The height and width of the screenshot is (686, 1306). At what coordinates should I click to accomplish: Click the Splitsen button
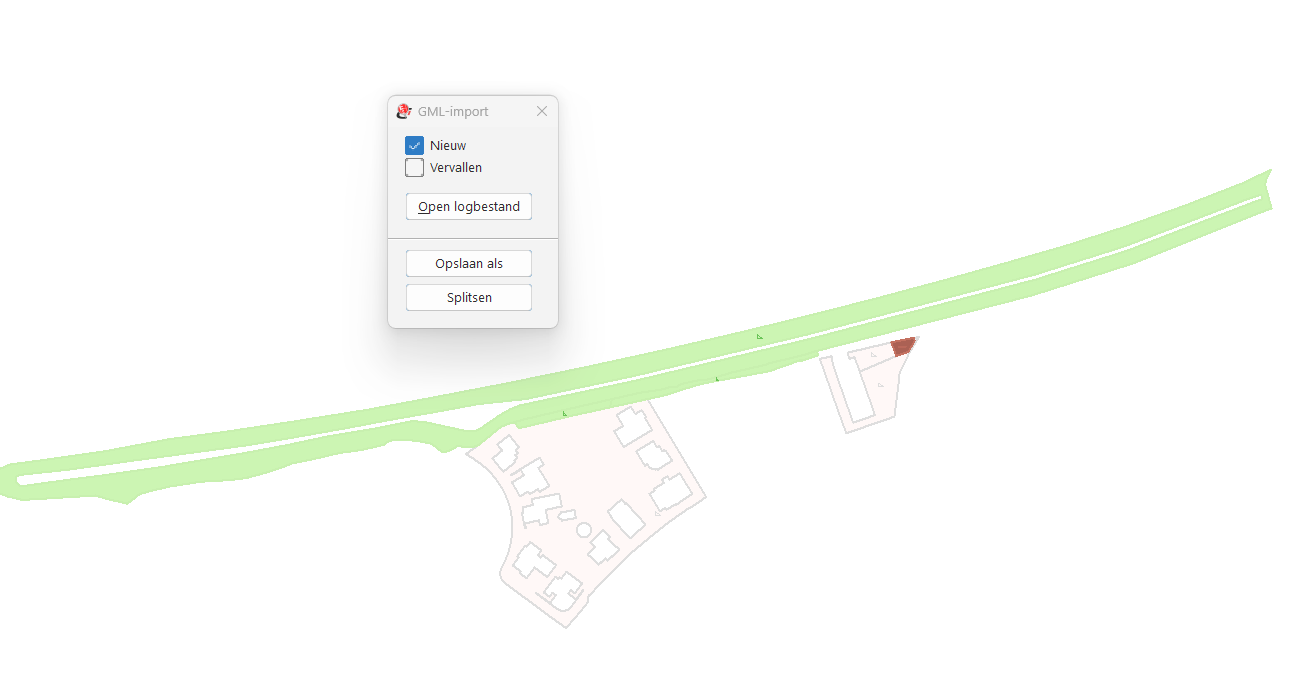469,297
